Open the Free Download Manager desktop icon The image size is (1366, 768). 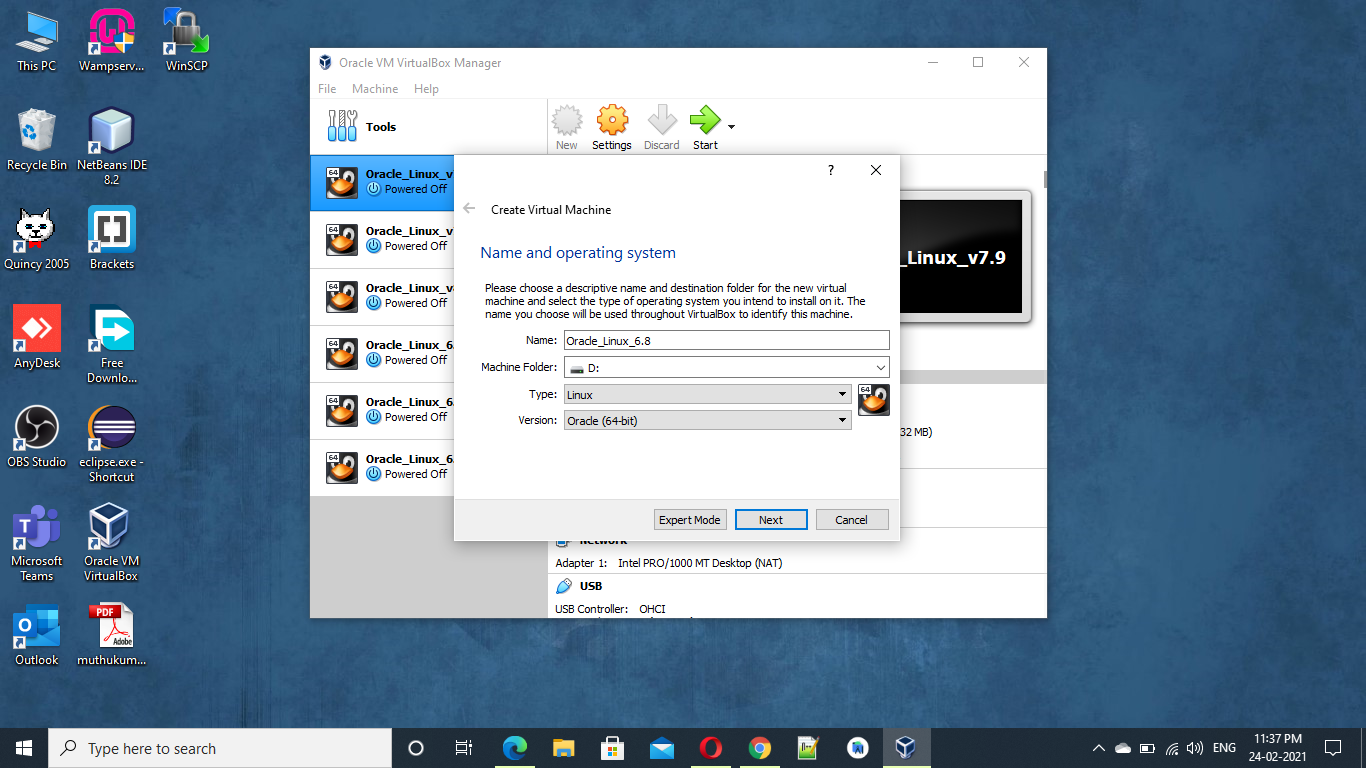(x=111, y=345)
